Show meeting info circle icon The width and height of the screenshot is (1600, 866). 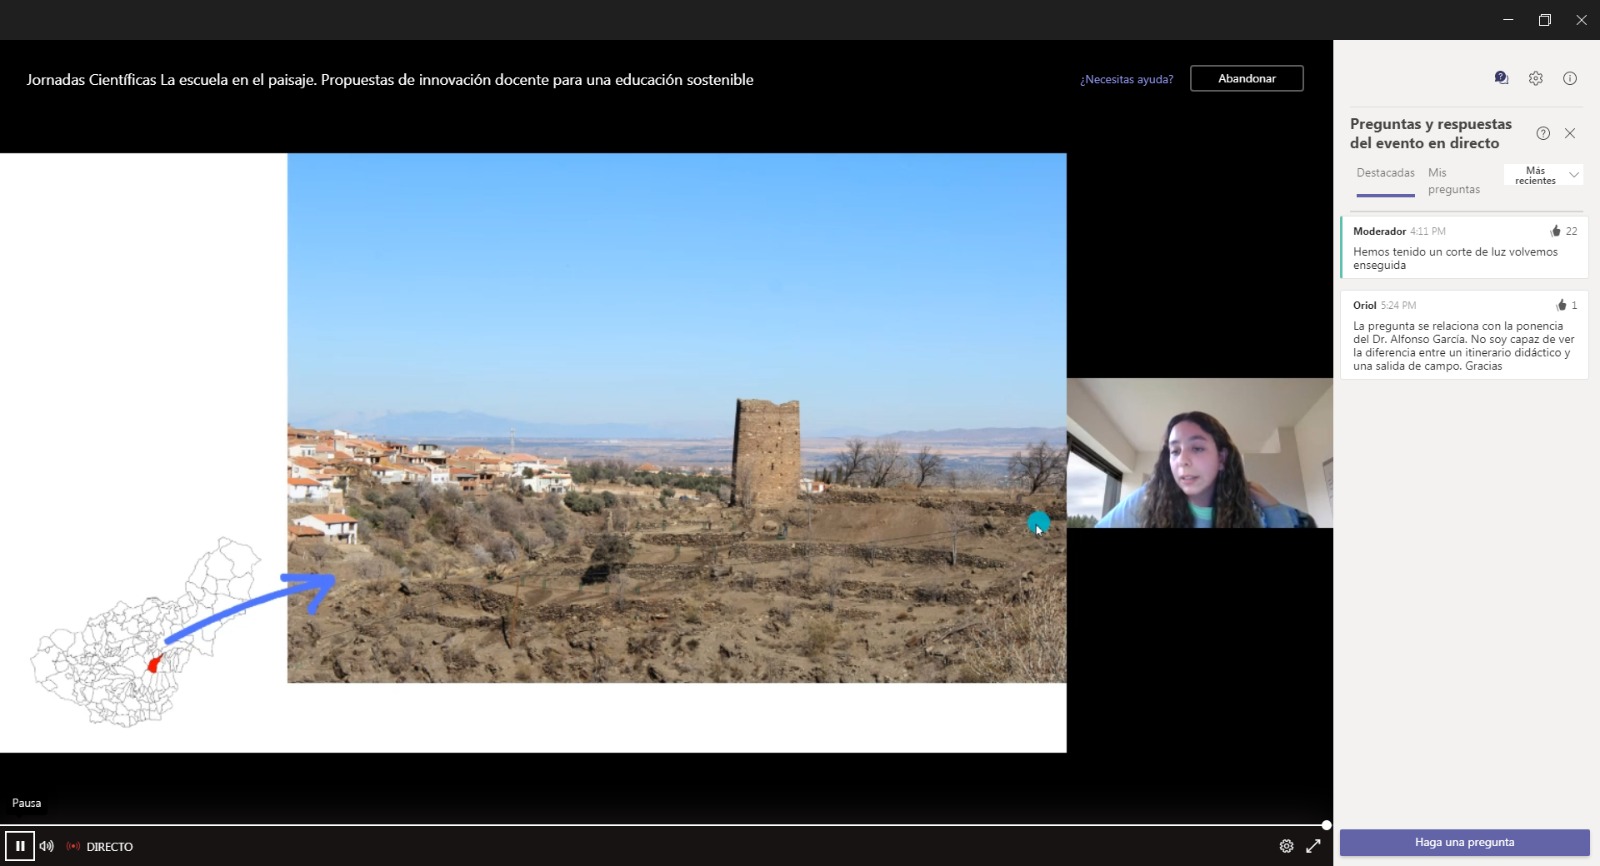pos(1570,78)
